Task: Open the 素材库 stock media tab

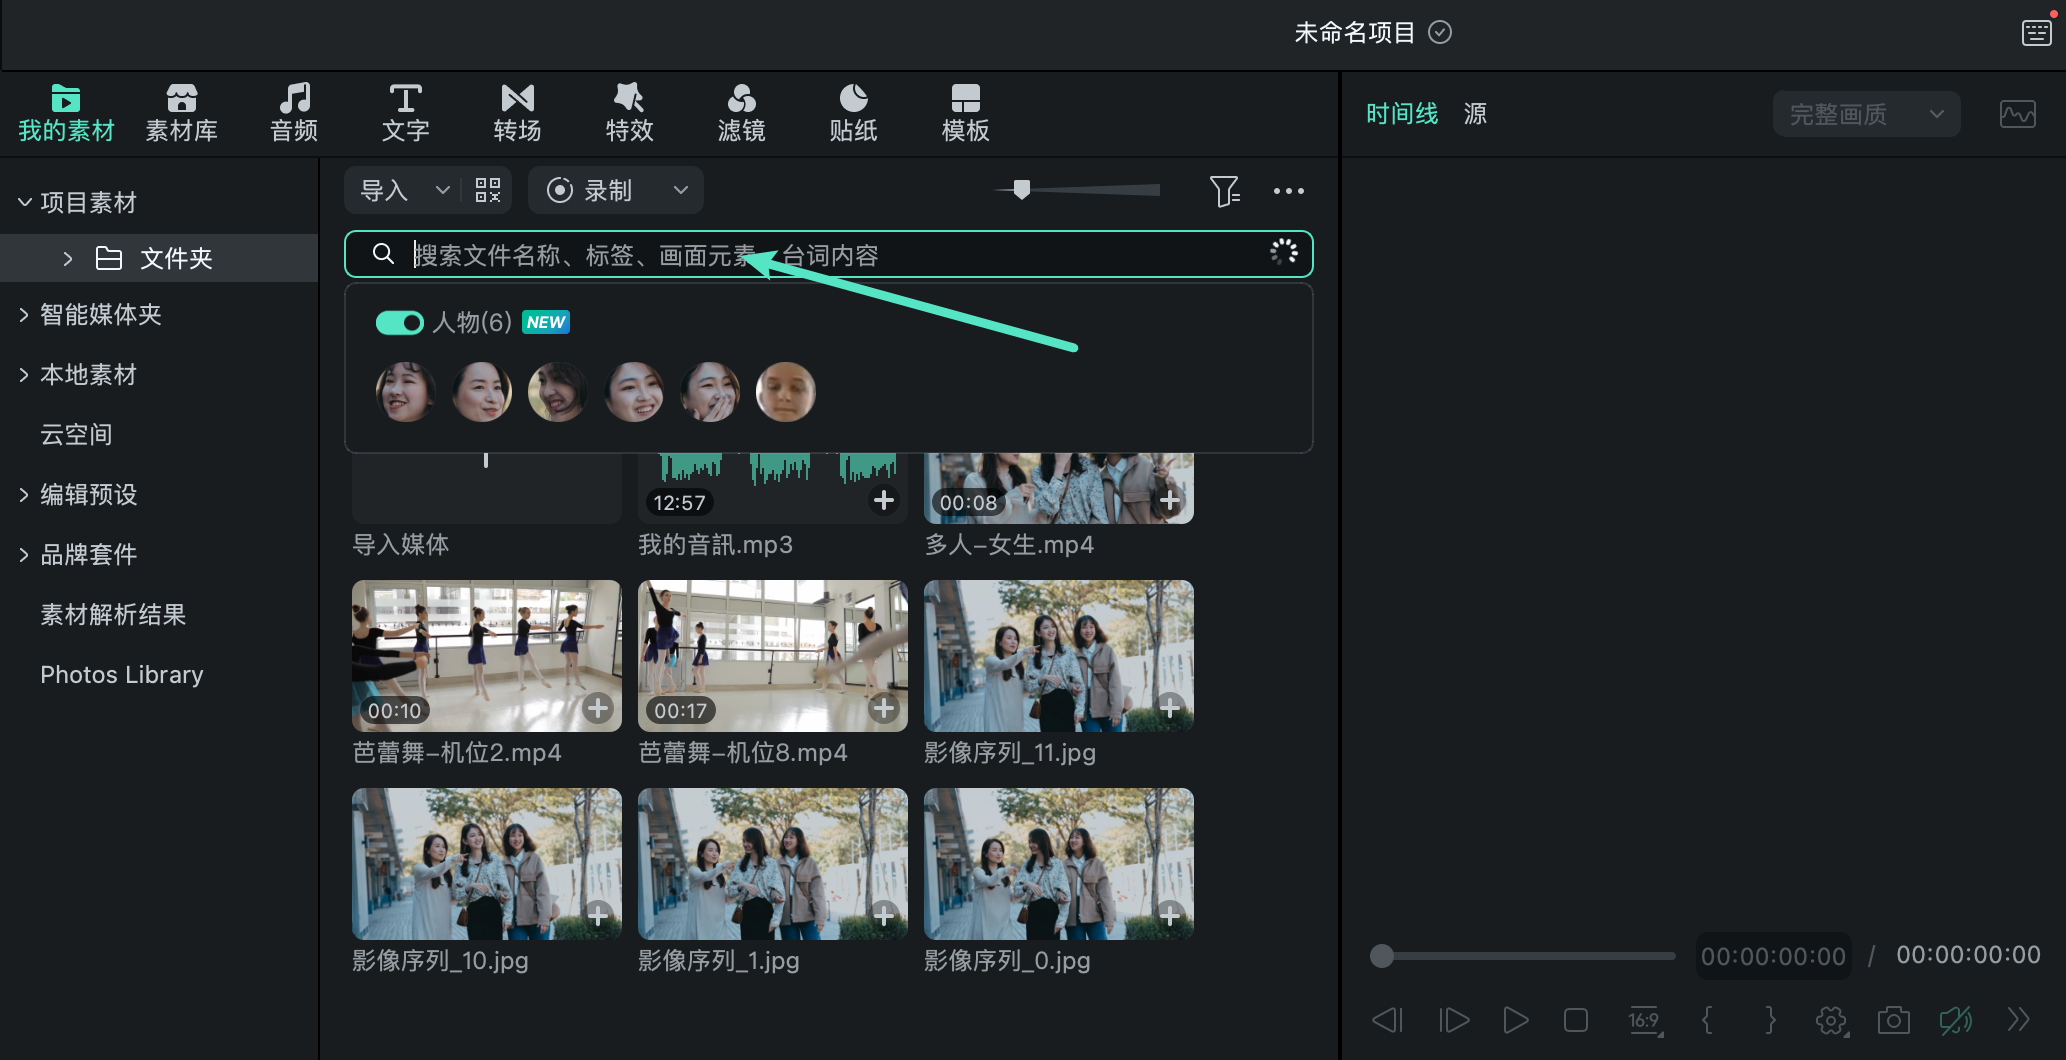Action: (x=181, y=112)
